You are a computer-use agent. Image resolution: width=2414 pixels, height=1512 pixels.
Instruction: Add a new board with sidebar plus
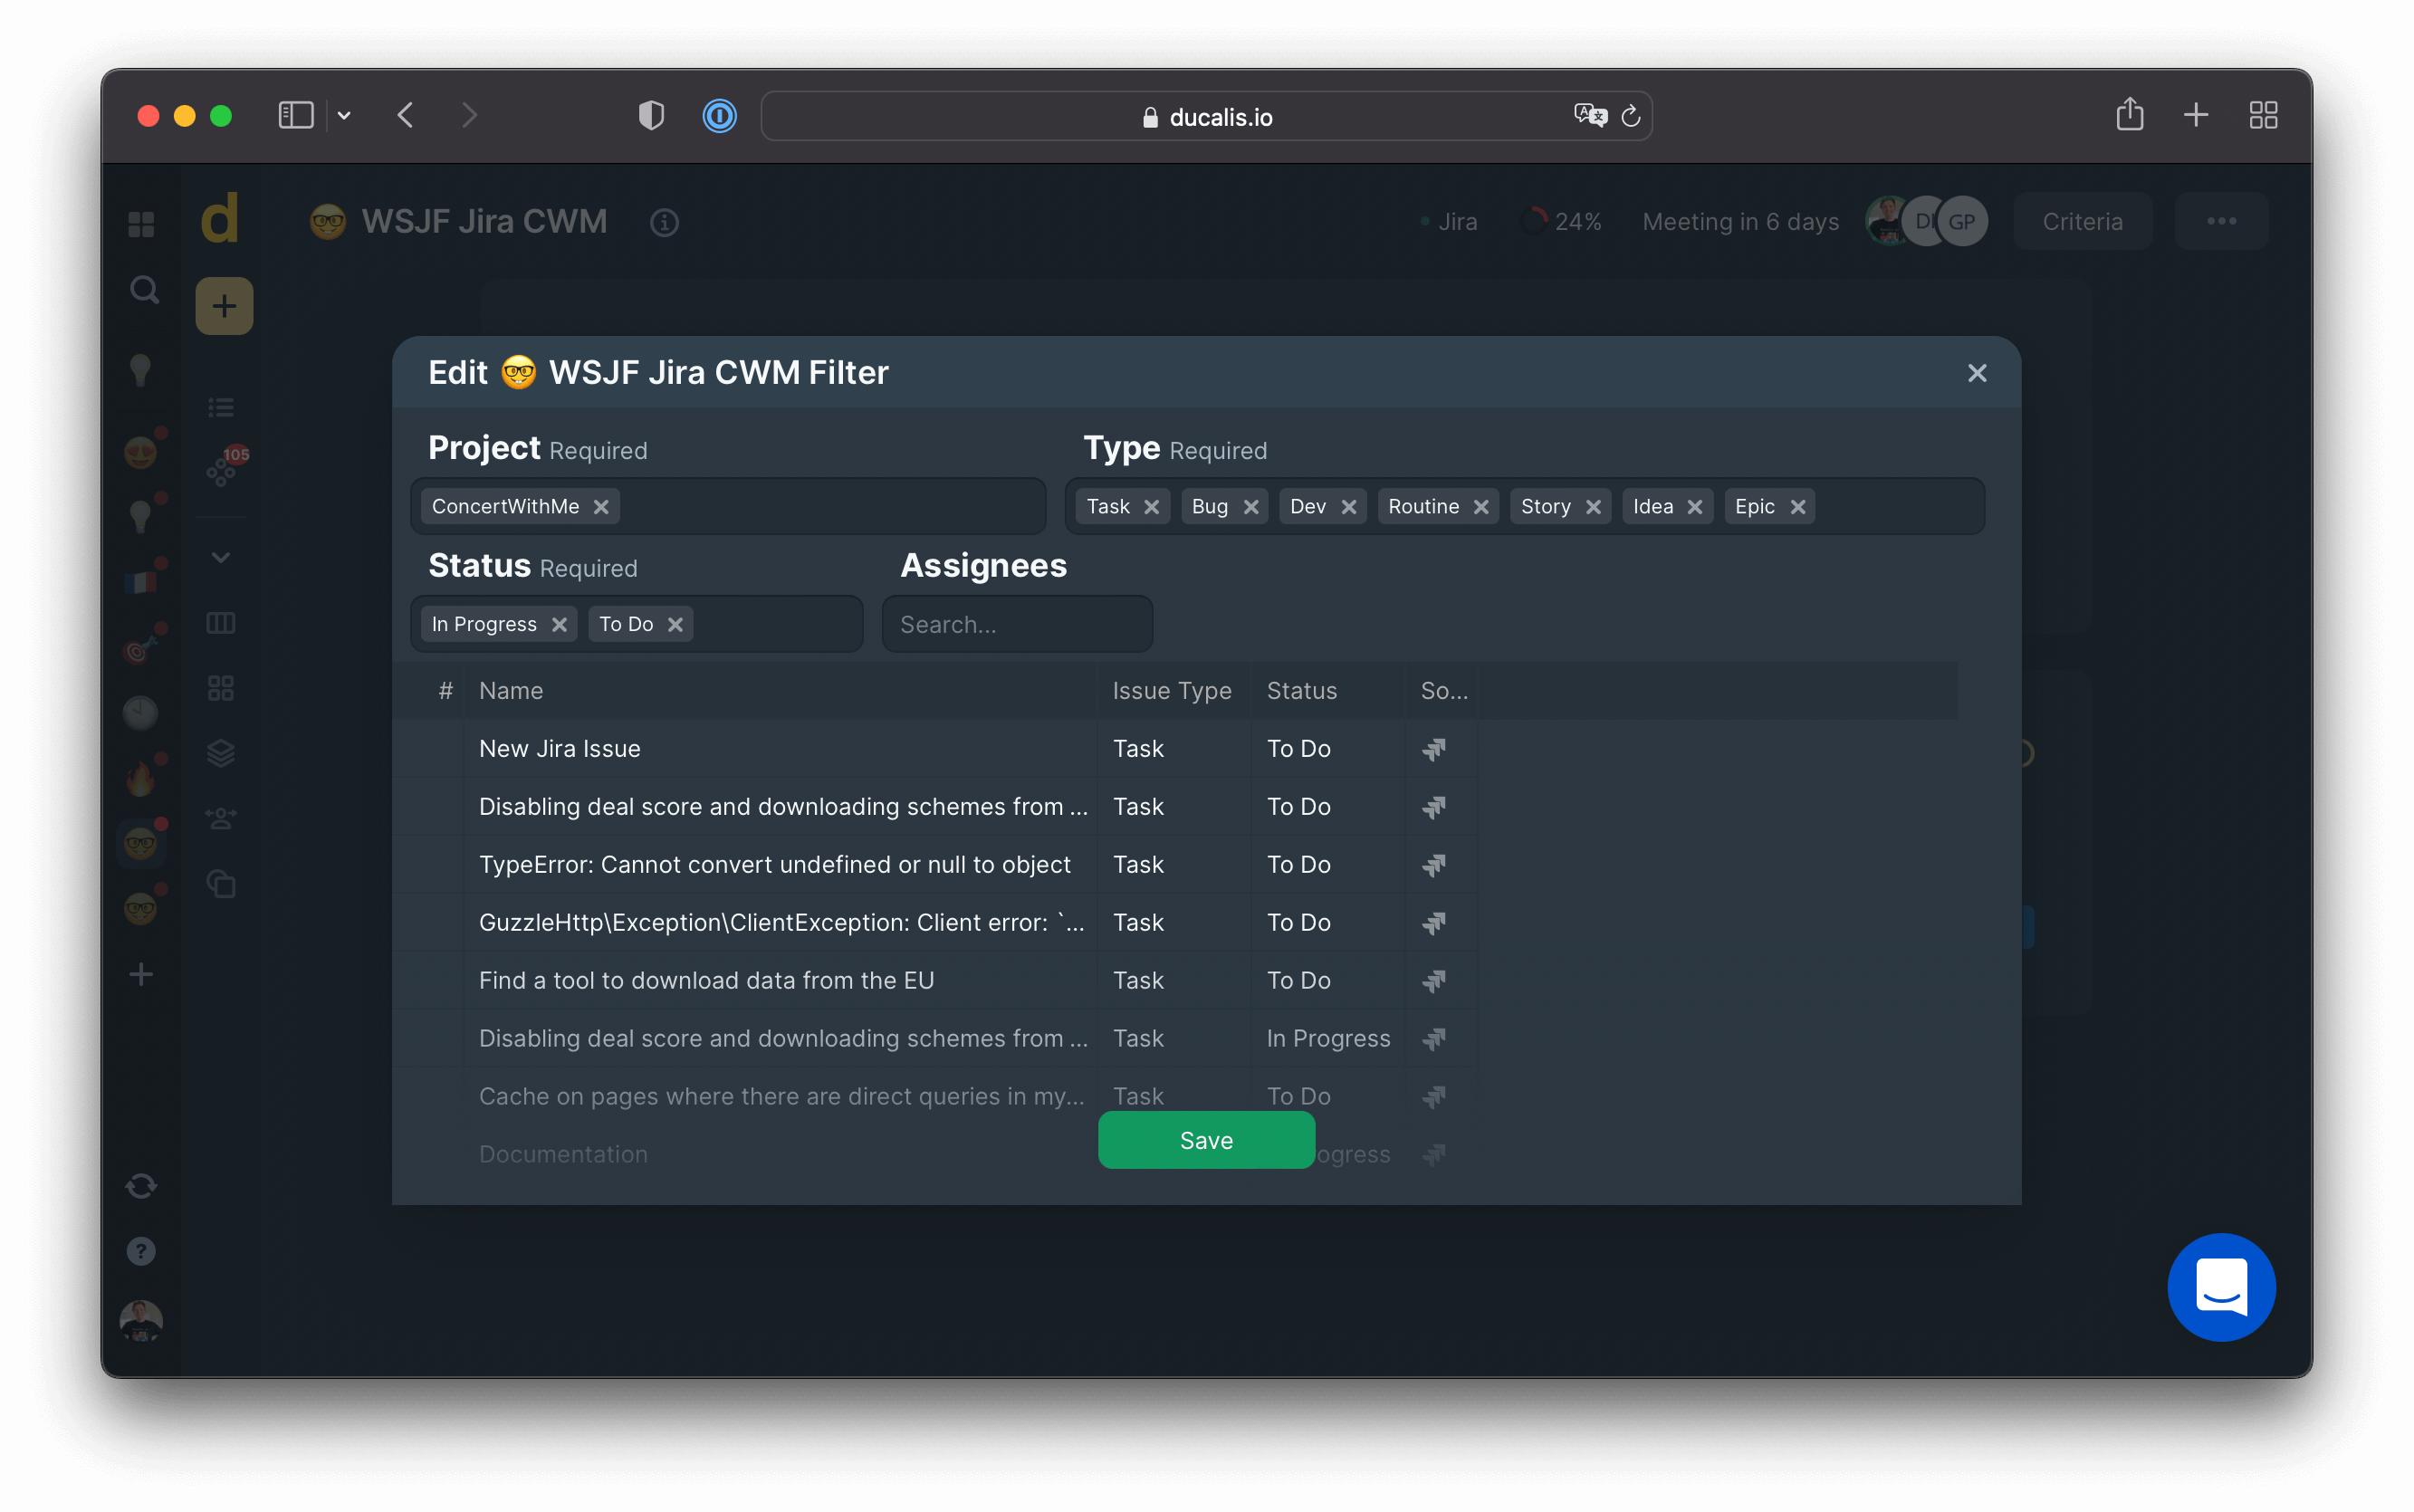[x=141, y=975]
